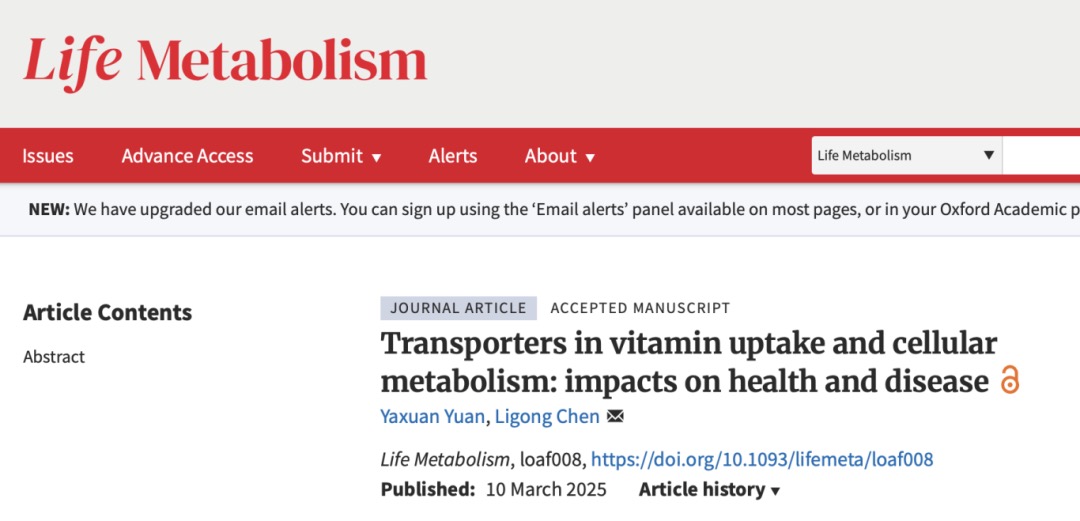Click the open access lock icon
1080x521 pixels.
[1010, 380]
